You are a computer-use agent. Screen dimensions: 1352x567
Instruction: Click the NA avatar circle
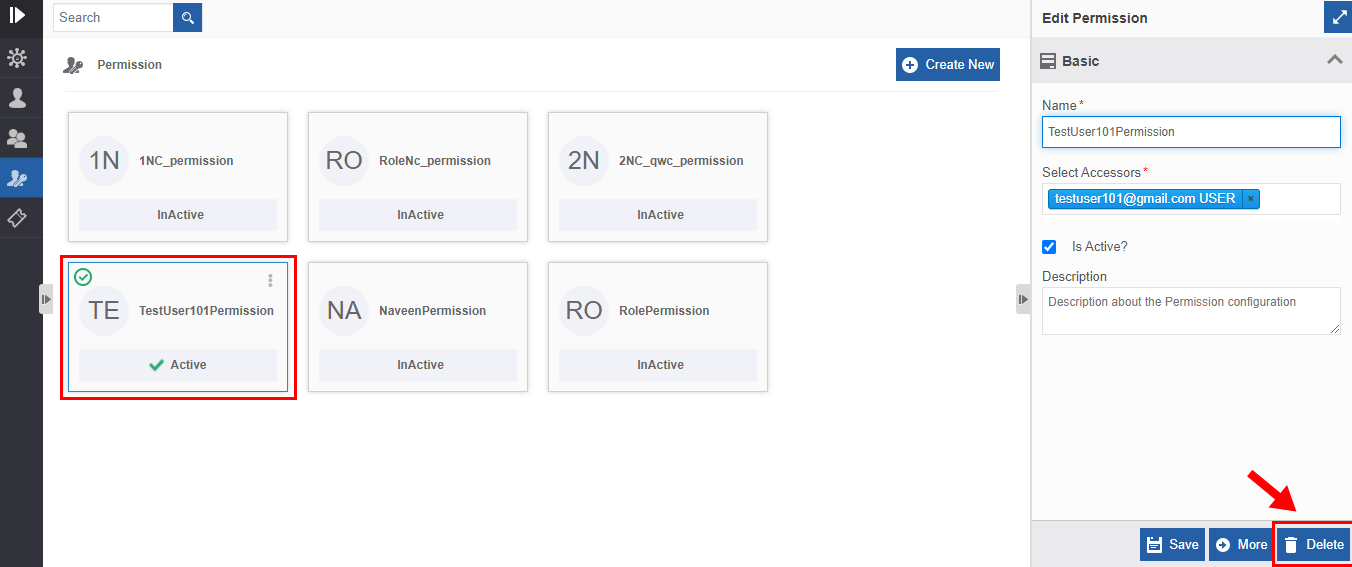coord(344,311)
